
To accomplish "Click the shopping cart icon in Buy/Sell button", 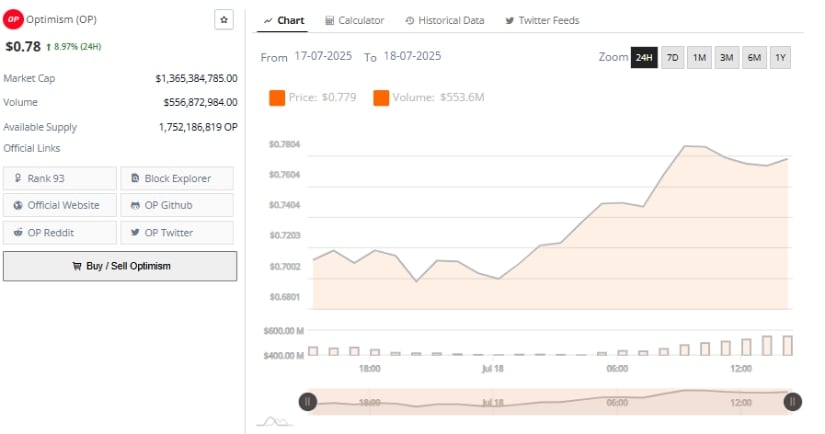I will pyautogui.click(x=77, y=266).
